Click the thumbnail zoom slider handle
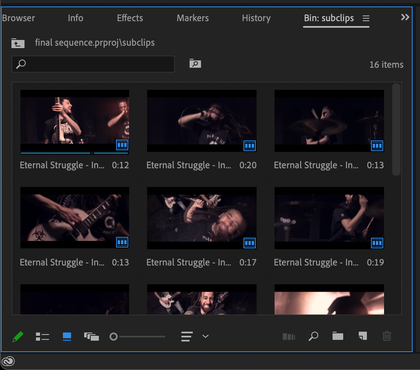The height and width of the screenshot is (370, 420). (113, 337)
